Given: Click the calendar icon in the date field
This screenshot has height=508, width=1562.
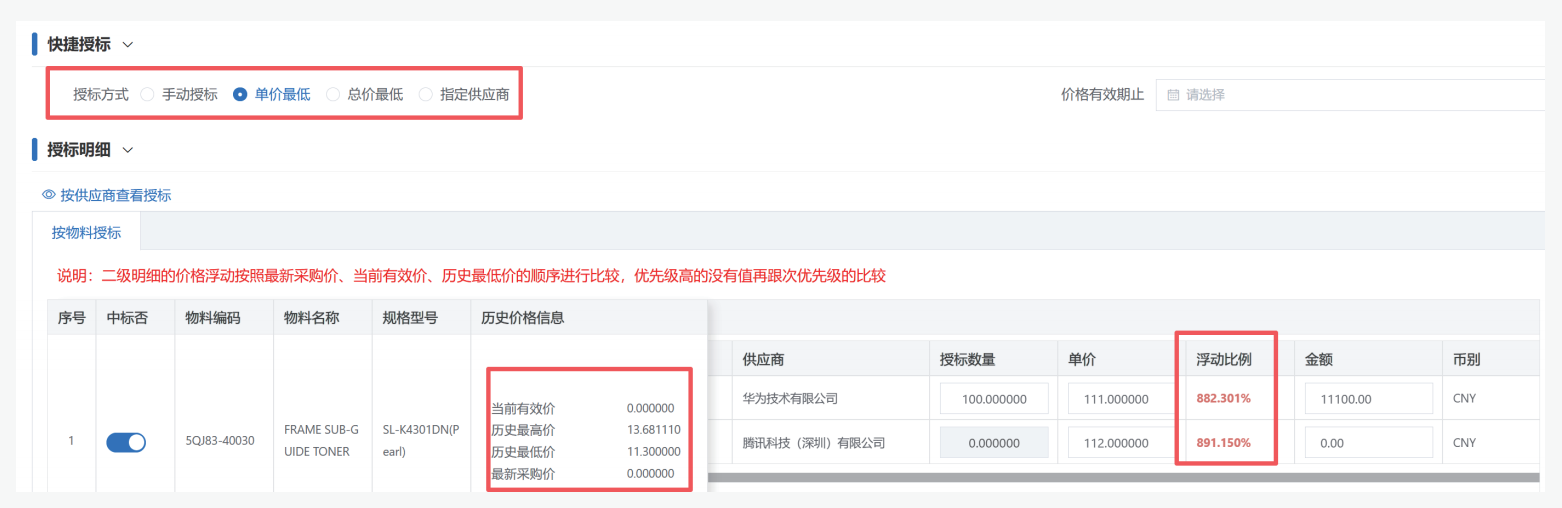Looking at the screenshot, I should (x=1173, y=95).
